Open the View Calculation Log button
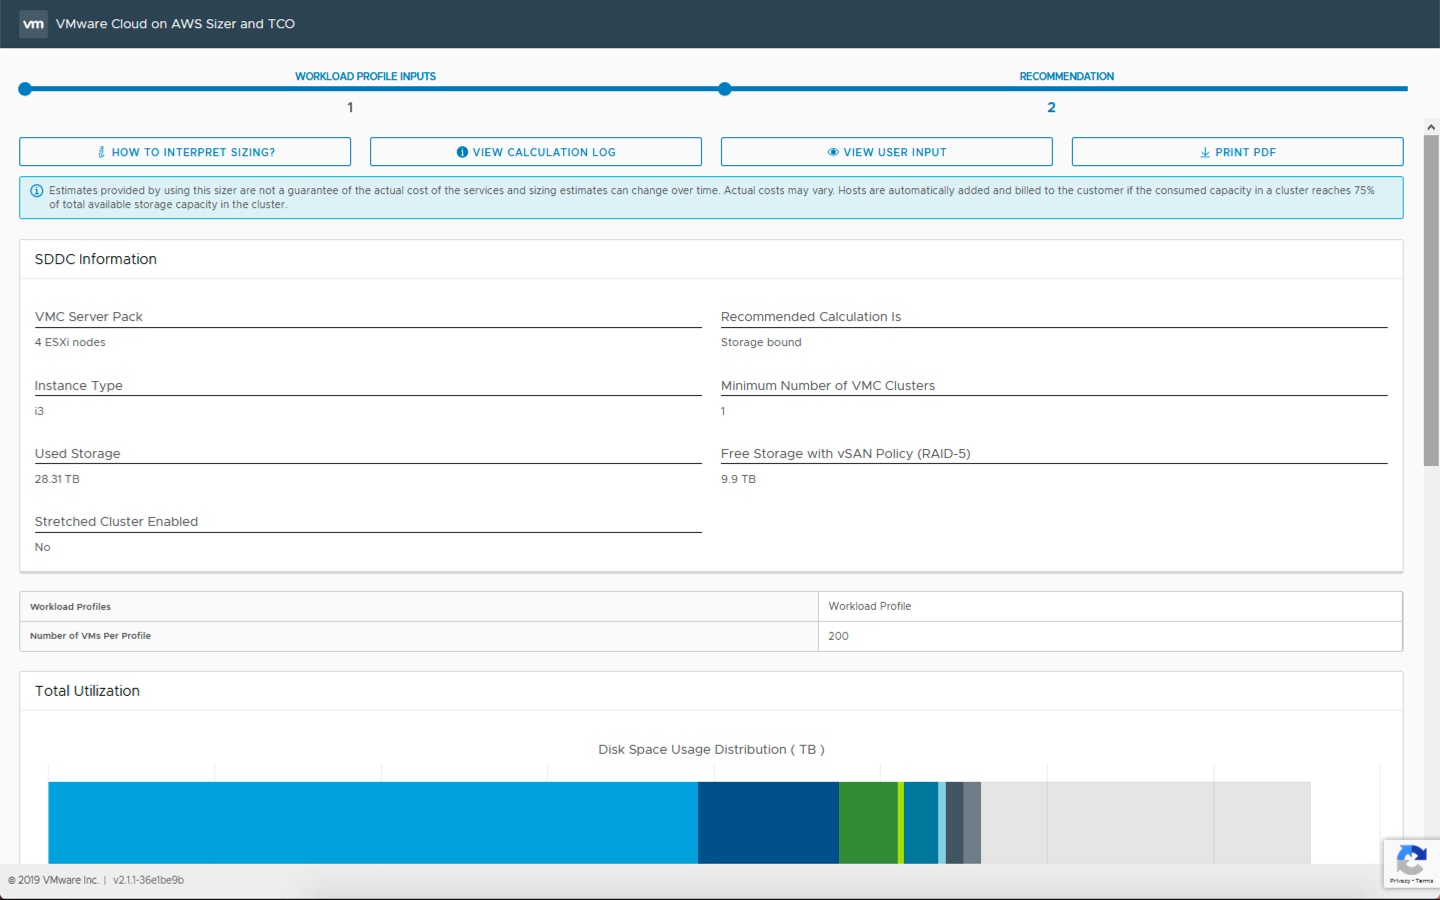The image size is (1440, 900). [x=536, y=152]
